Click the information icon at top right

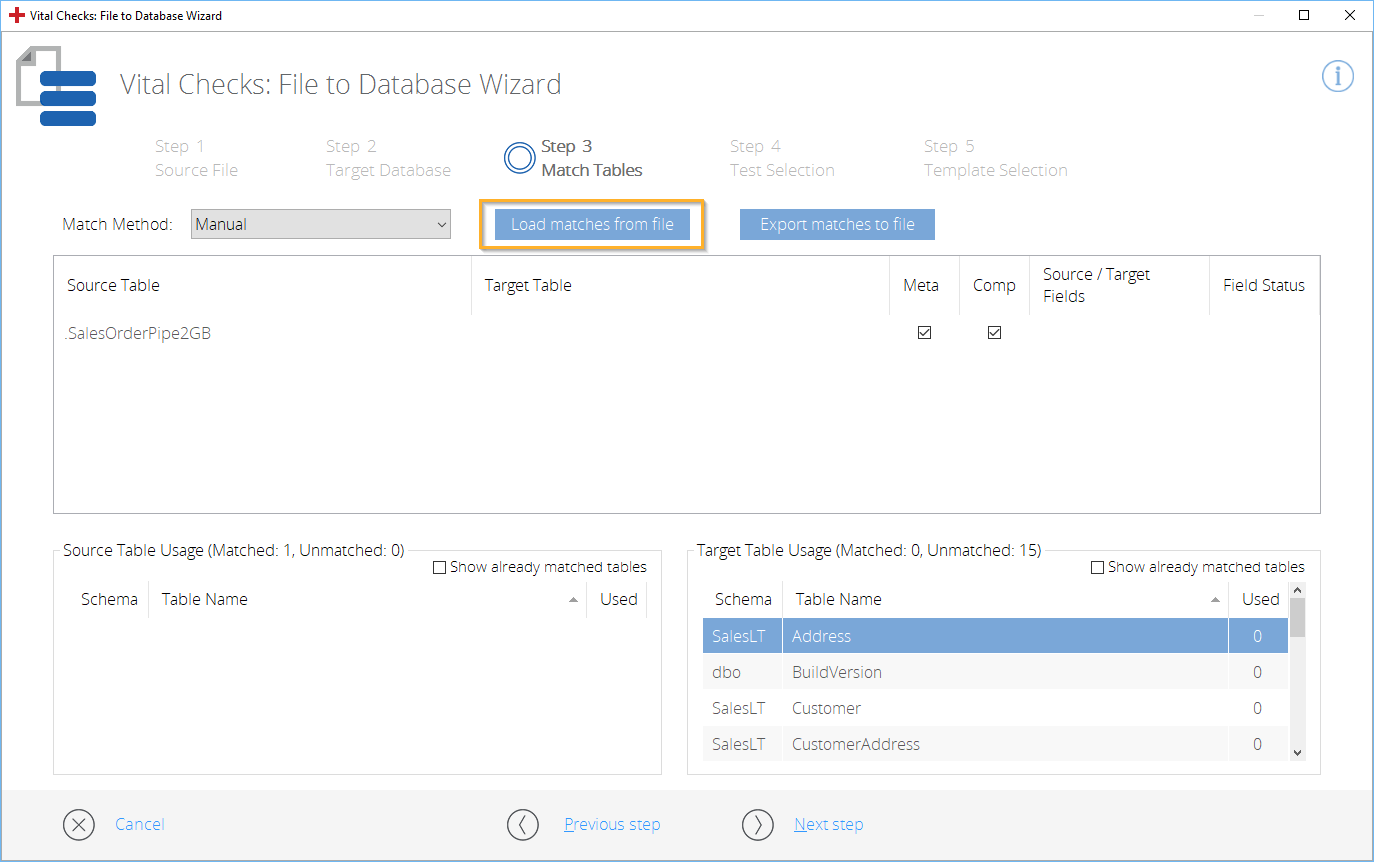[1337, 76]
